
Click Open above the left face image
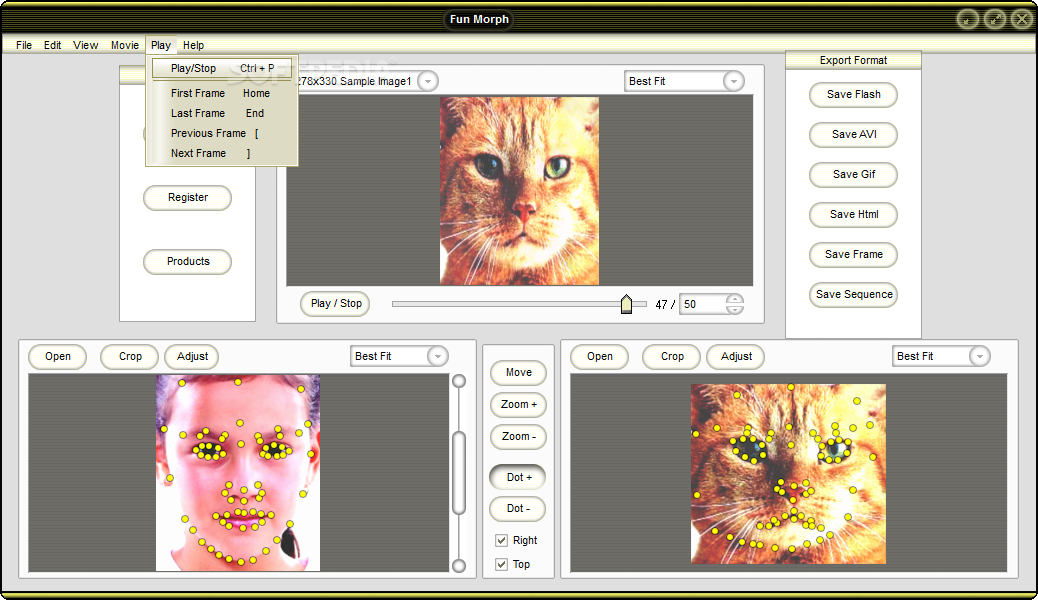(58, 356)
